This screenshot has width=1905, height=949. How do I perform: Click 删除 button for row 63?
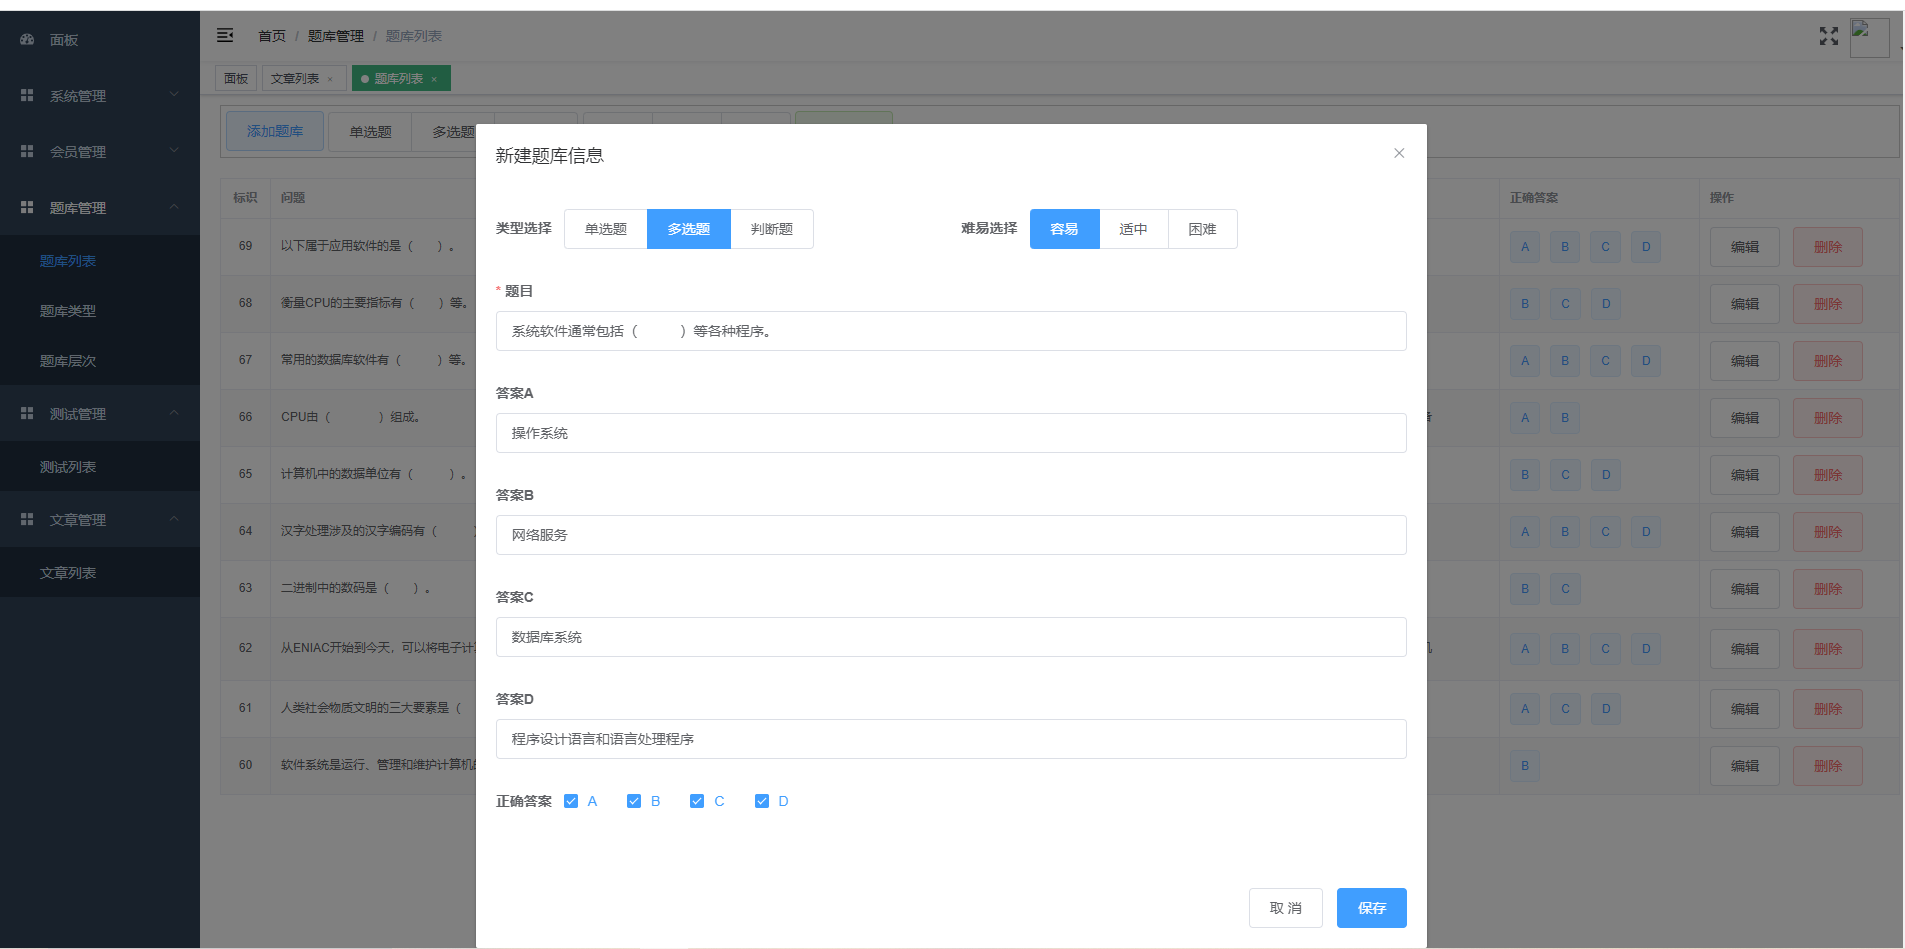[1828, 589]
